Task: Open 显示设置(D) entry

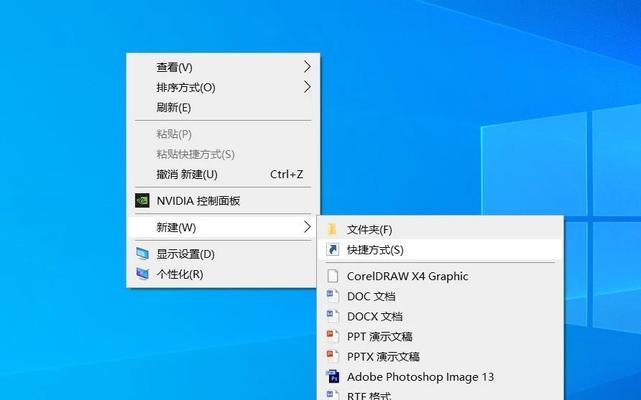Action: tap(223, 254)
